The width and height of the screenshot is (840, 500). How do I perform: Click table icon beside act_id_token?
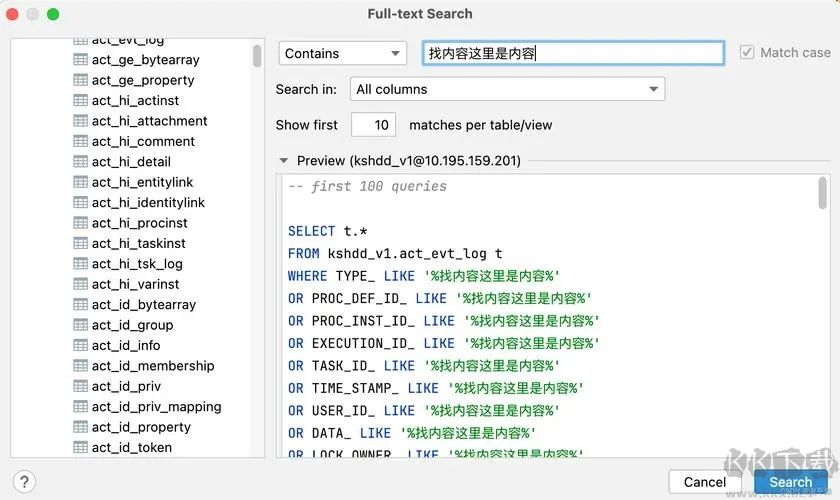click(80, 447)
